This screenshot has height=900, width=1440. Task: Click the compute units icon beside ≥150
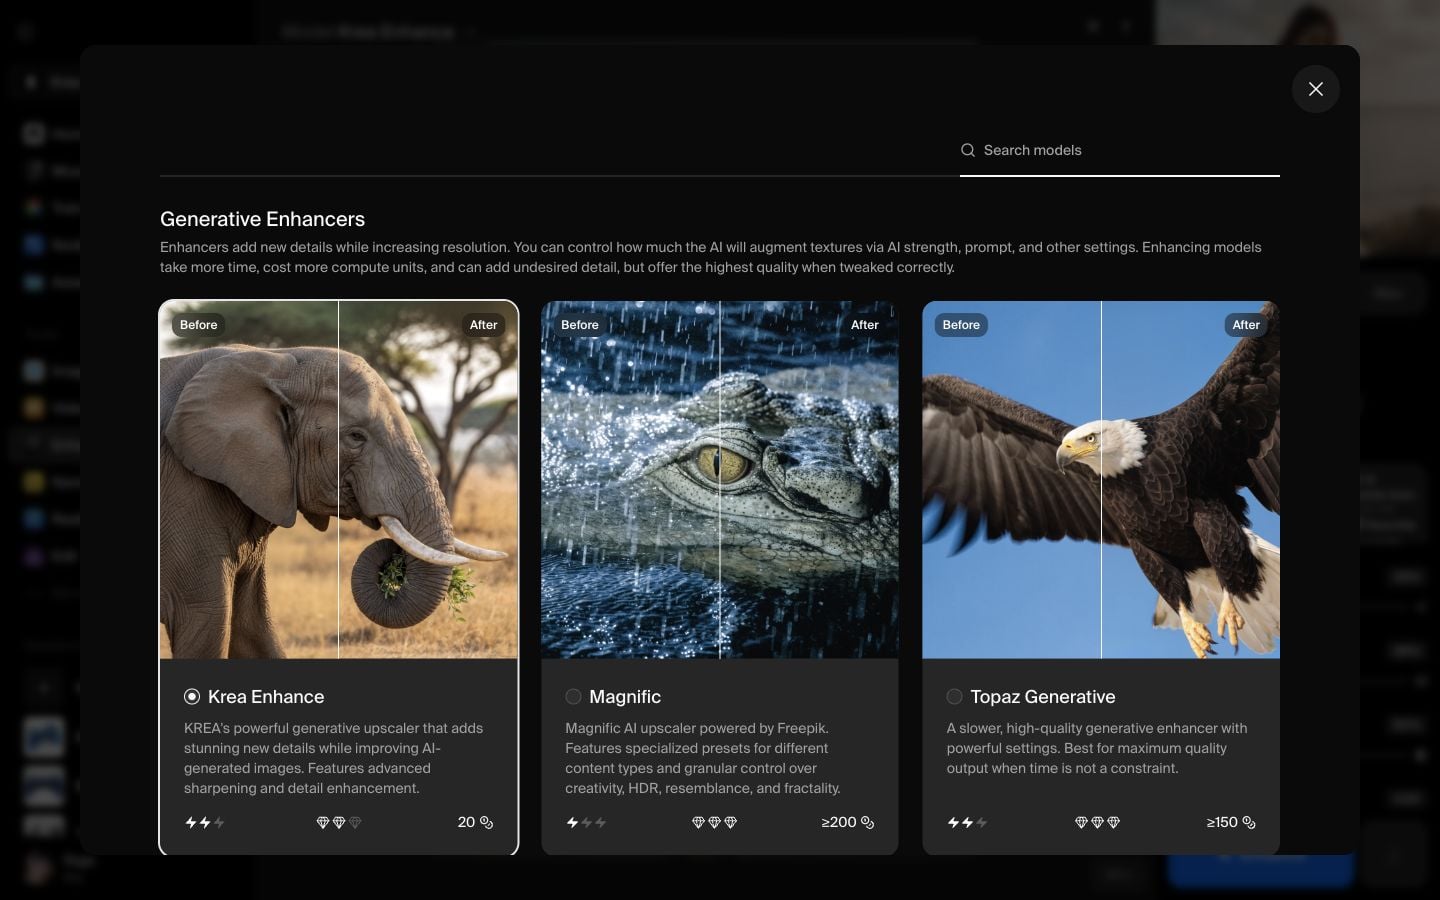coord(1249,823)
